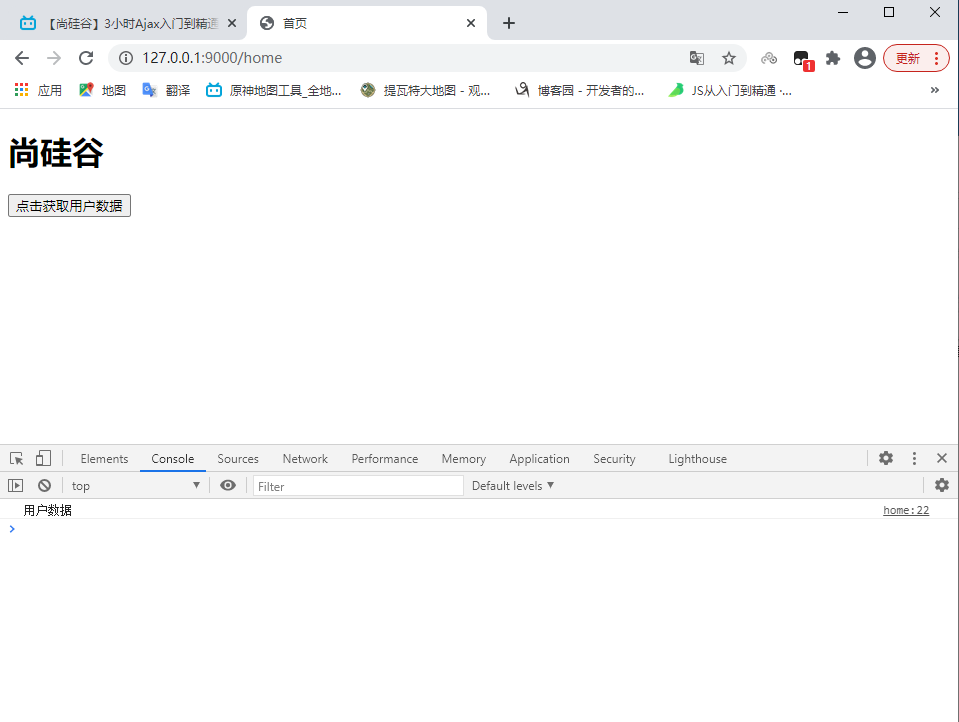Open the extension icon with red badge 1

802,59
